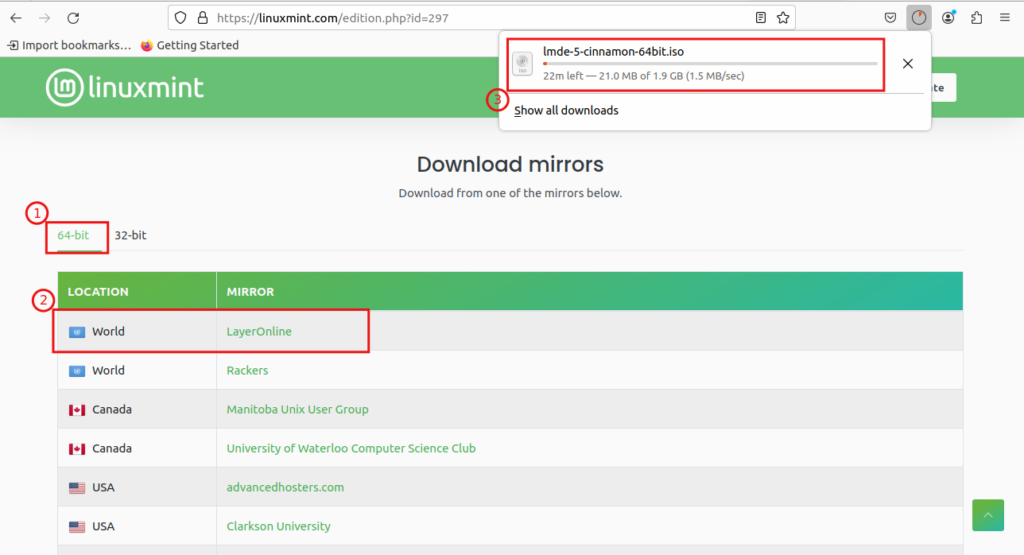Click the Linux Mint logo
This screenshot has height=555, width=1024.
point(125,87)
